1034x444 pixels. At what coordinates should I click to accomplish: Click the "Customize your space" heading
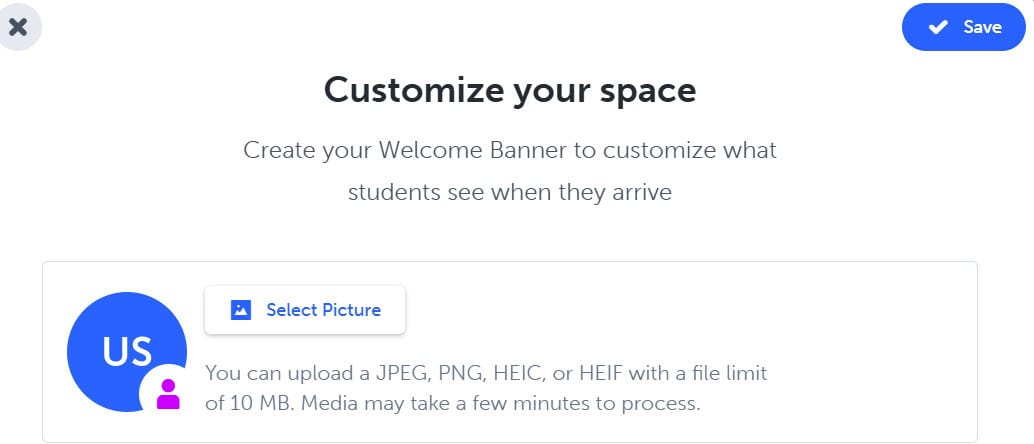(x=510, y=90)
